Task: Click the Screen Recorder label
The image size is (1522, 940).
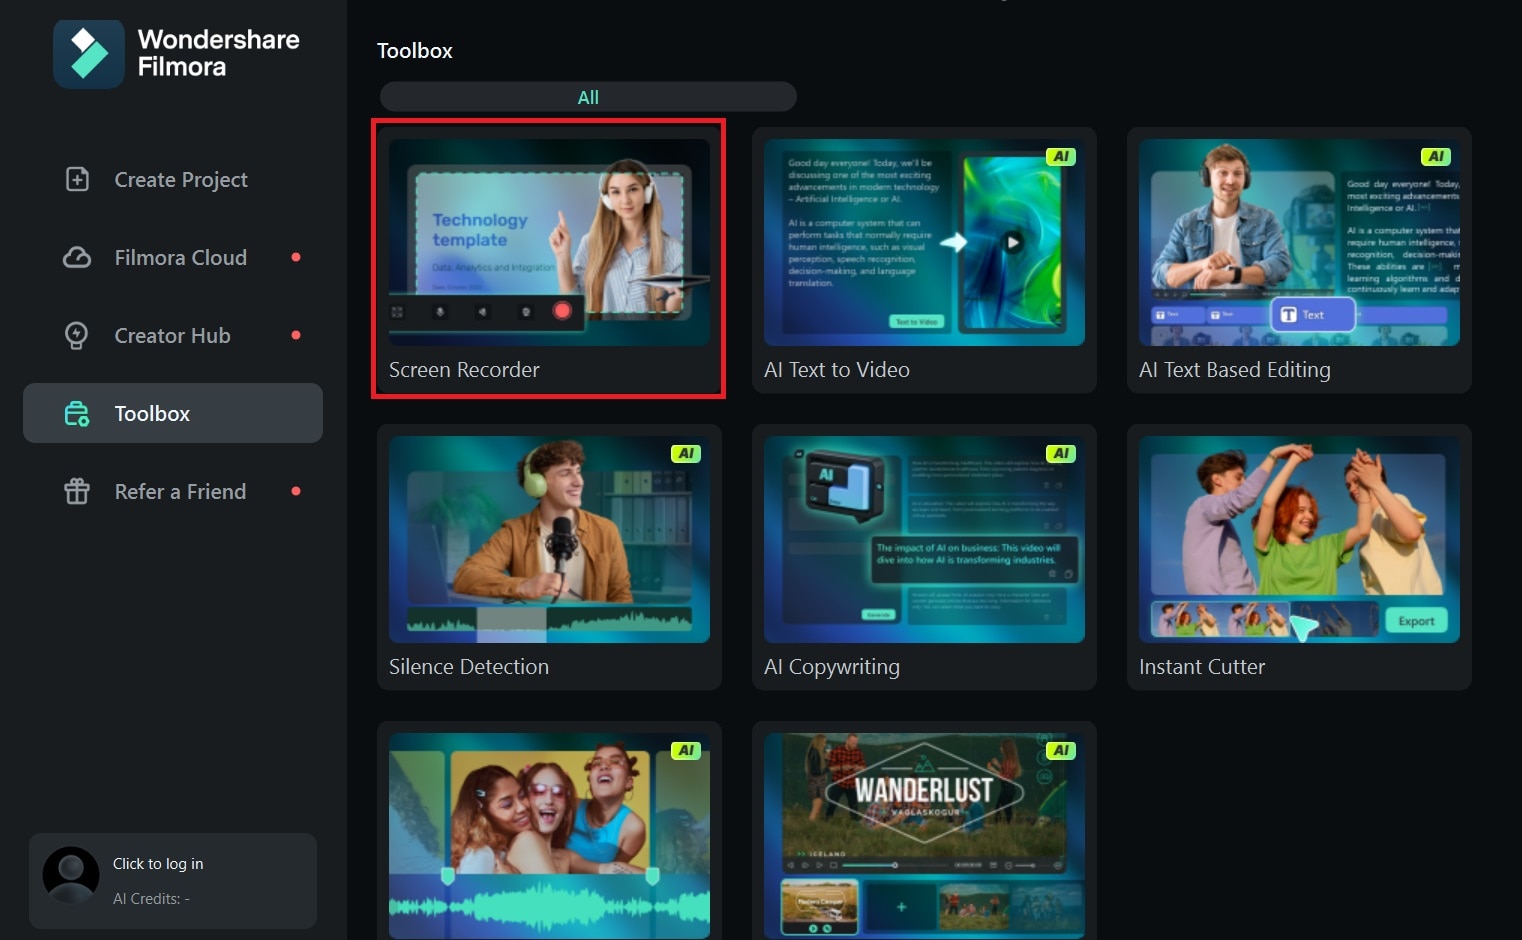Action: coord(464,370)
